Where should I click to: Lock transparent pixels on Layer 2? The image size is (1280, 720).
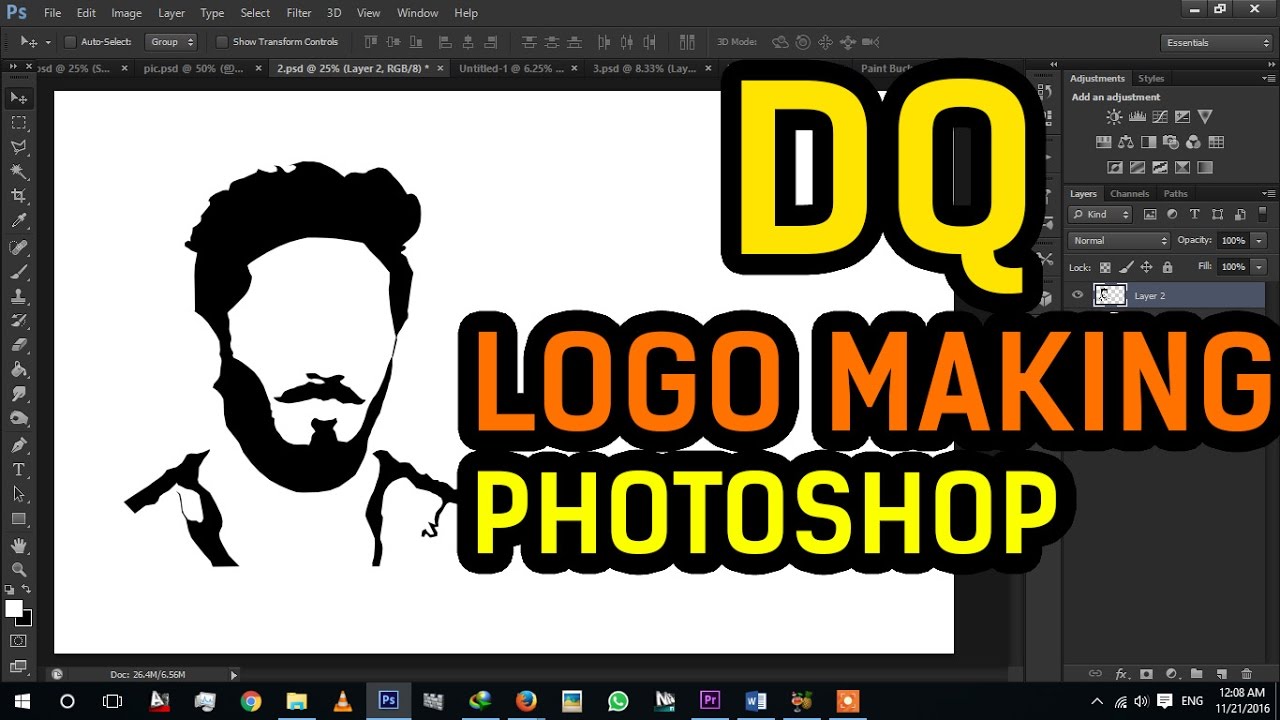coord(1106,267)
